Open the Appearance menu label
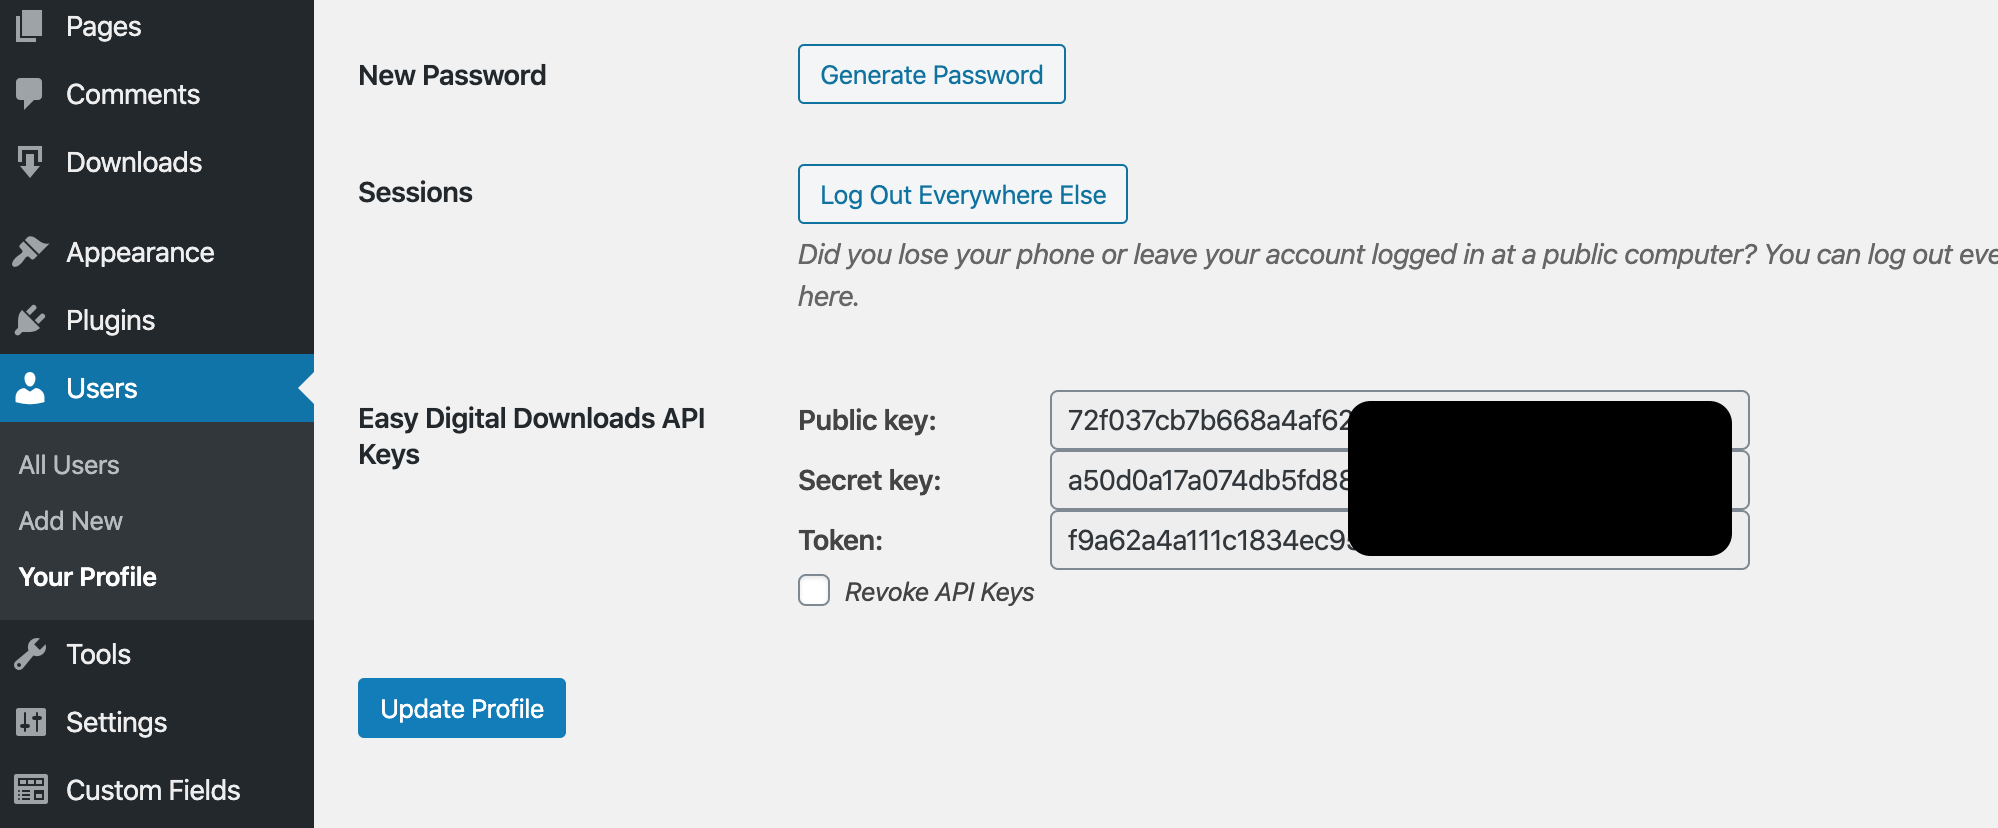Viewport: 1998px width, 828px height. 140,252
